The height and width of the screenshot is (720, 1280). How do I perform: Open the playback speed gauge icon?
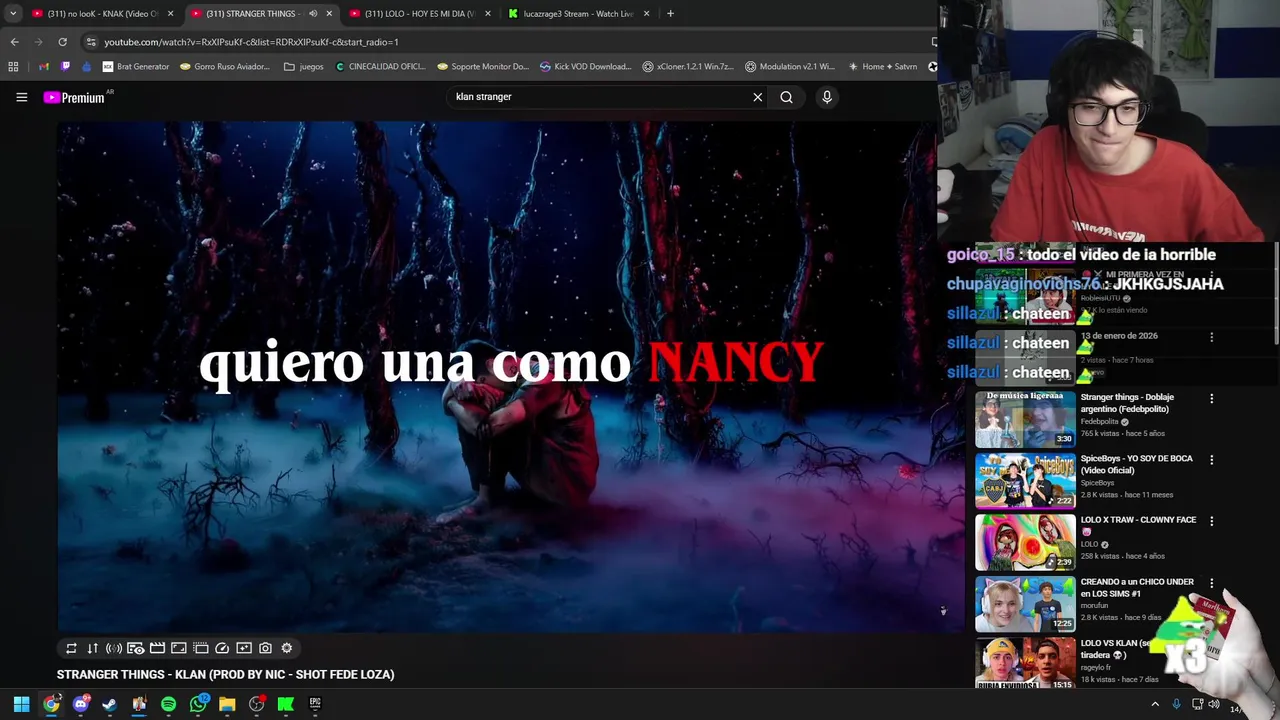coord(222,648)
